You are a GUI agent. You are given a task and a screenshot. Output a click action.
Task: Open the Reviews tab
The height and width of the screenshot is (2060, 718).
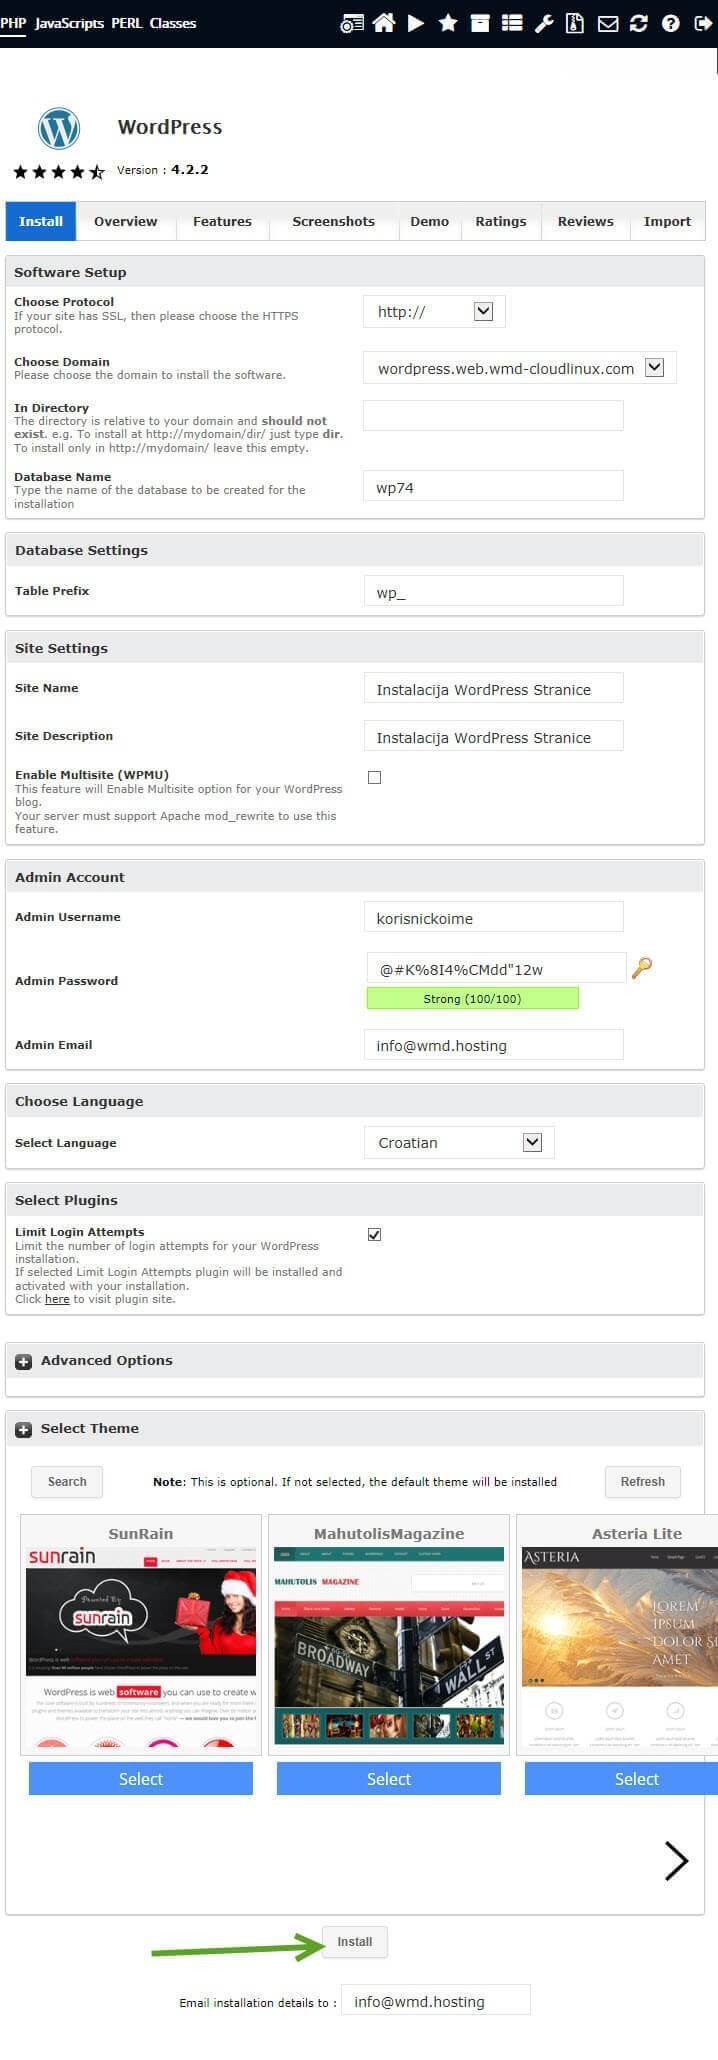tap(586, 221)
